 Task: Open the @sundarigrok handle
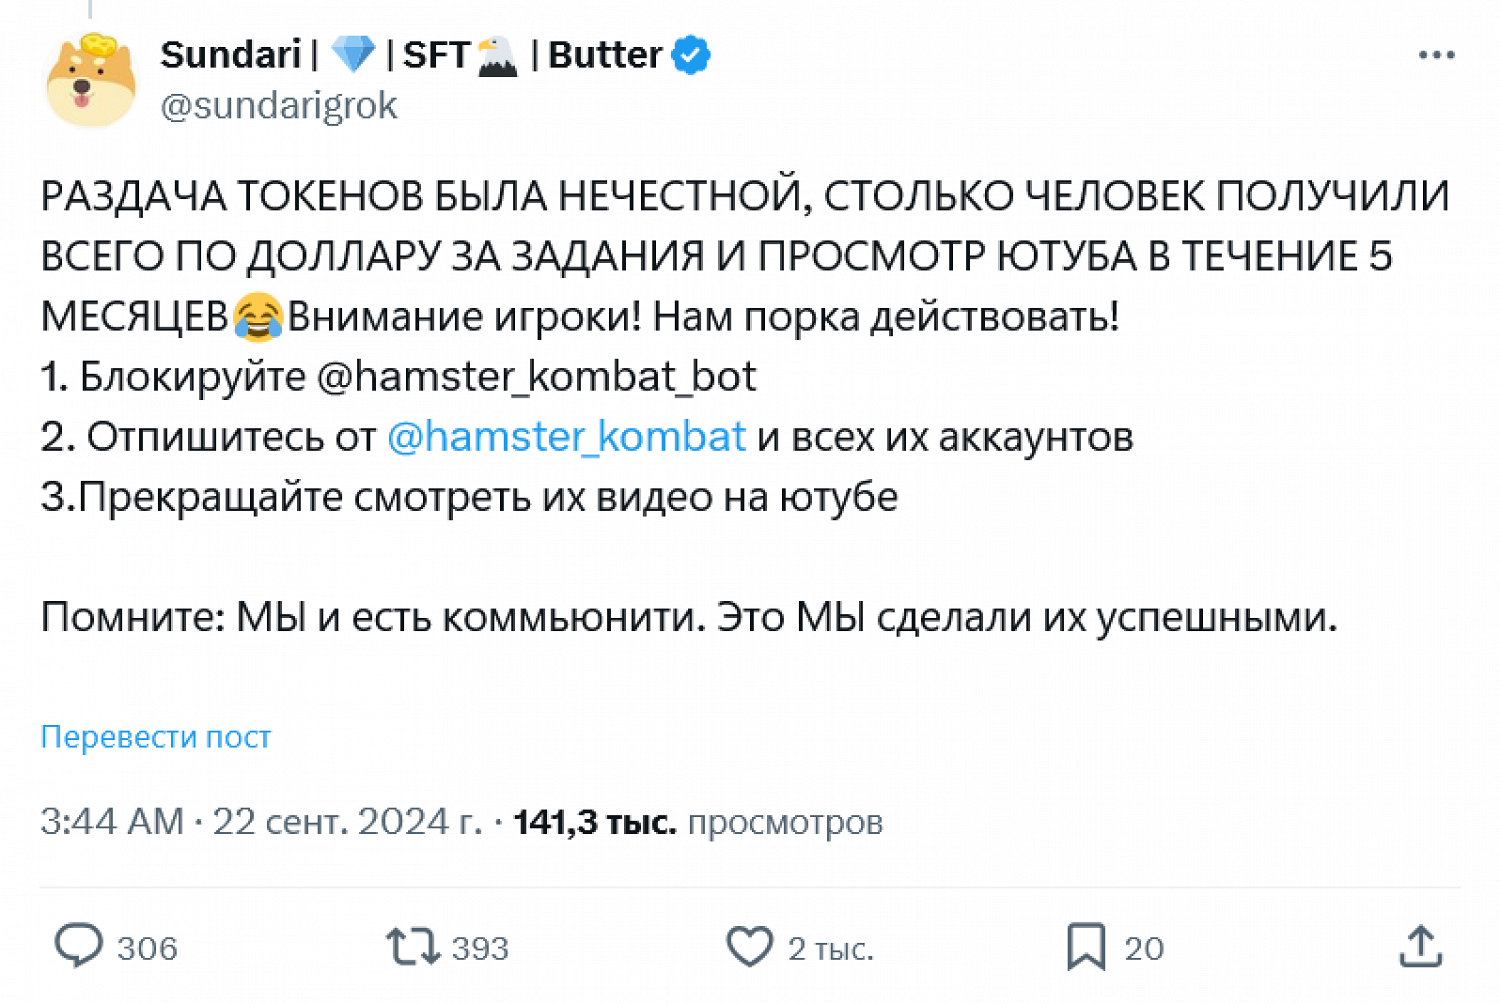(279, 106)
